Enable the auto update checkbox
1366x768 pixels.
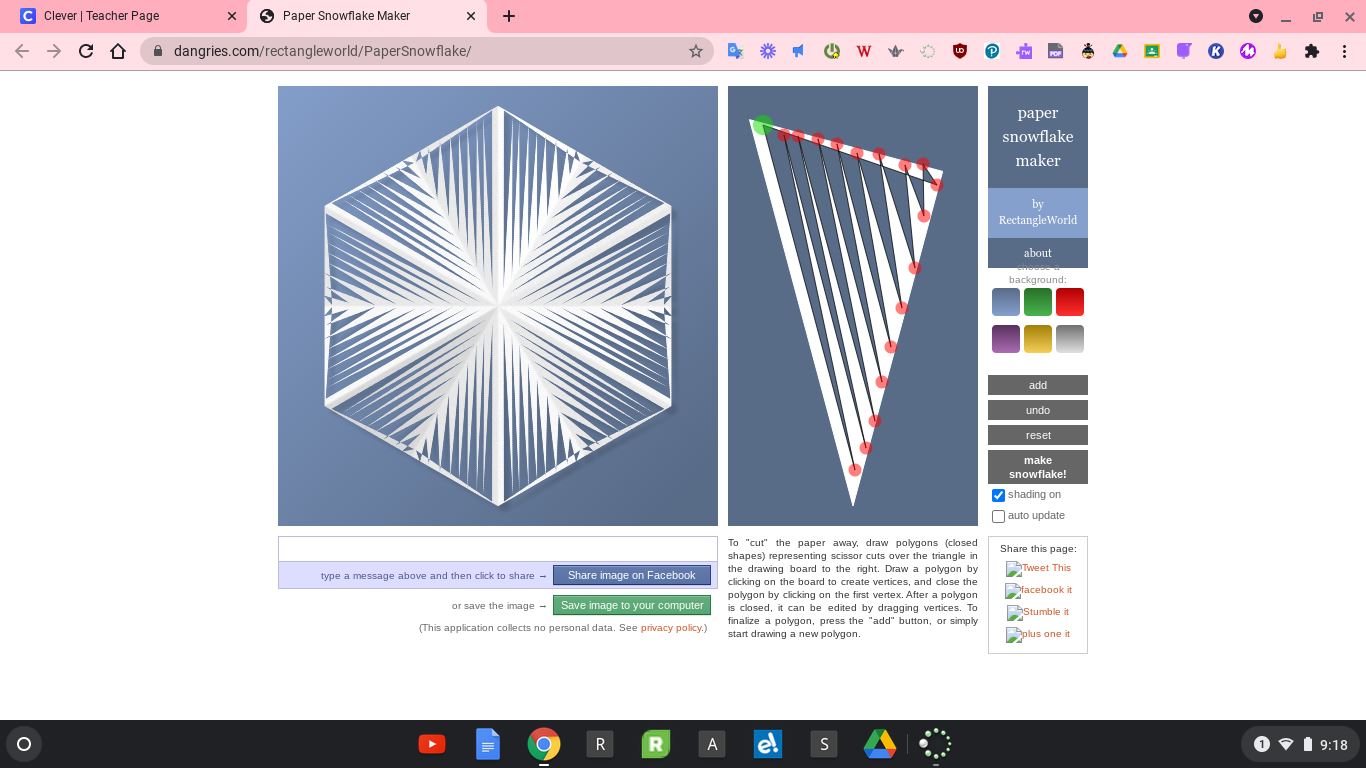998,516
